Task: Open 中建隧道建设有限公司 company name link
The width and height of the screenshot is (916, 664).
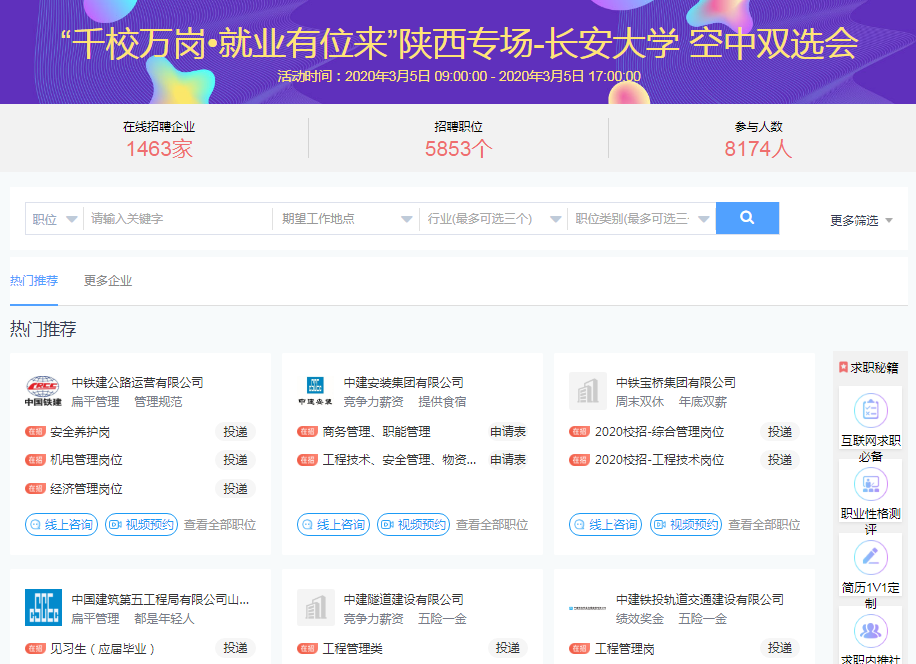Action: (404, 599)
